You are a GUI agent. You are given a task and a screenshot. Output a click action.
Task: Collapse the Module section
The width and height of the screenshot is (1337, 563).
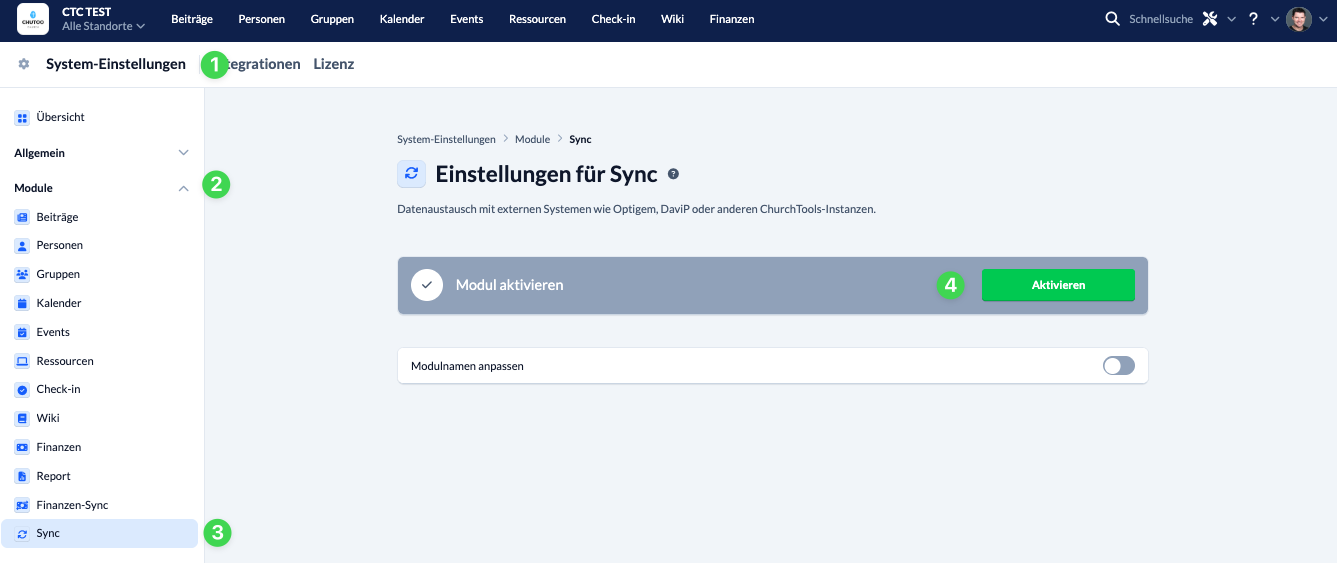[183, 188]
